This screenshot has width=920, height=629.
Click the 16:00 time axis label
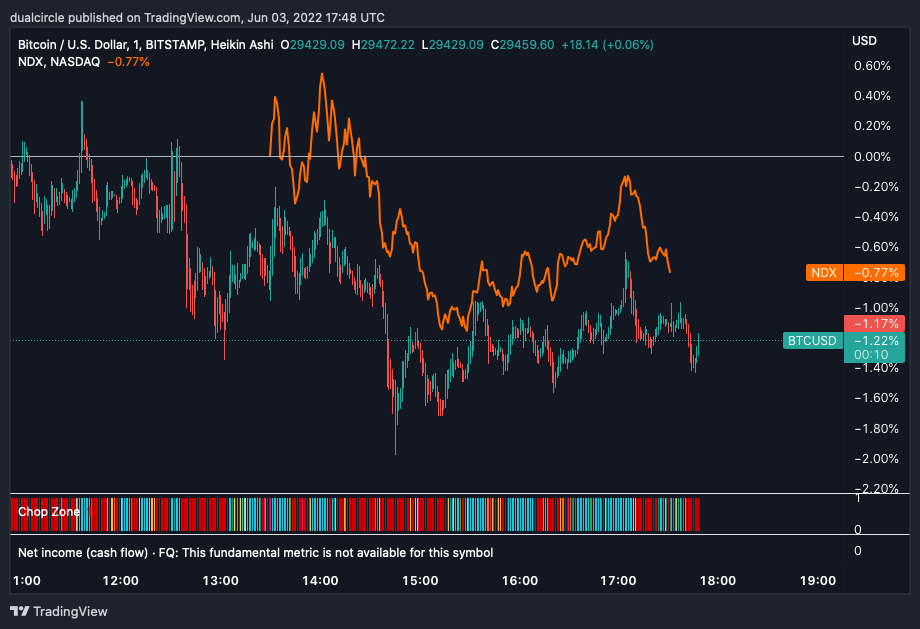coord(520,581)
